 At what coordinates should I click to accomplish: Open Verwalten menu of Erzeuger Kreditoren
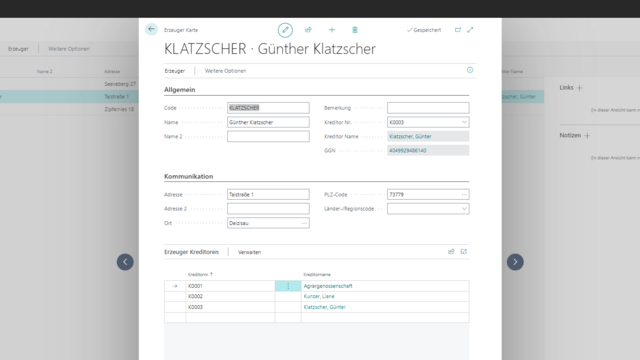pos(249,252)
